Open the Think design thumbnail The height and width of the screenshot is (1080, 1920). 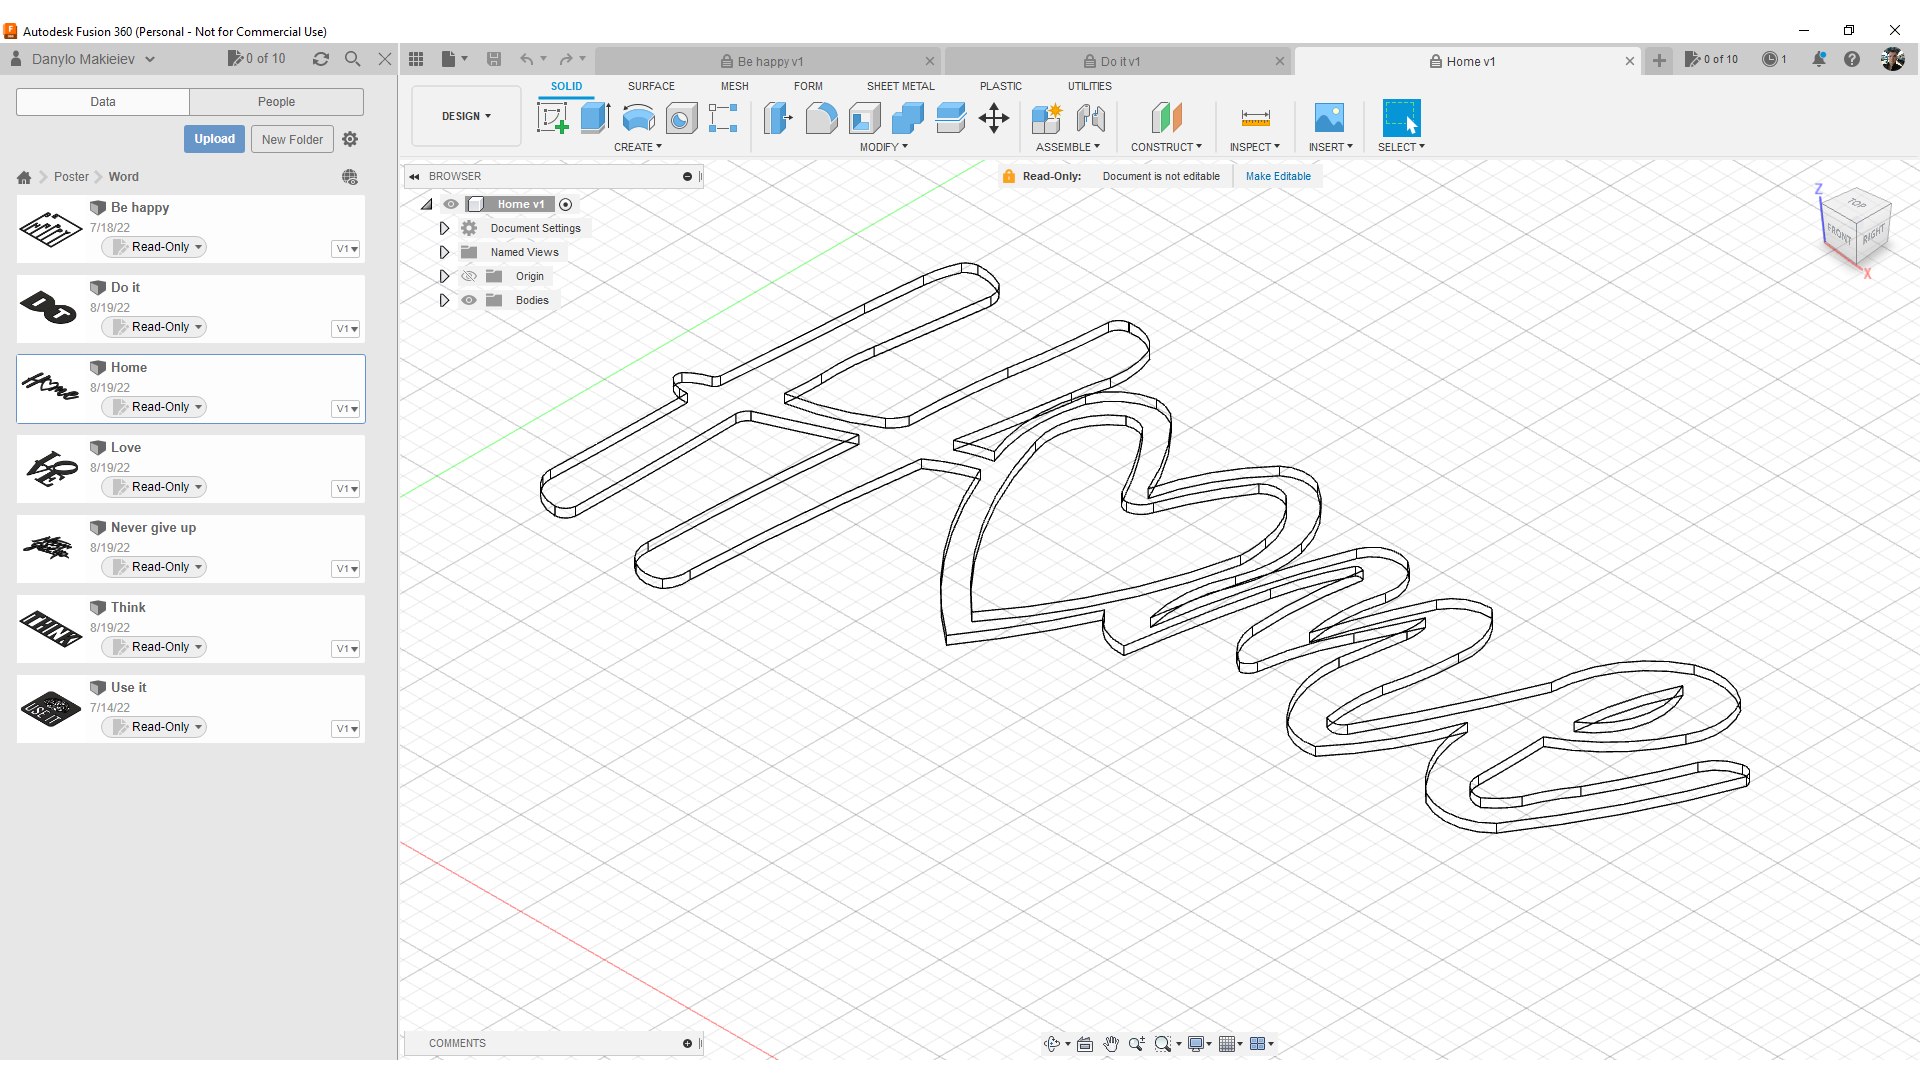51,628
